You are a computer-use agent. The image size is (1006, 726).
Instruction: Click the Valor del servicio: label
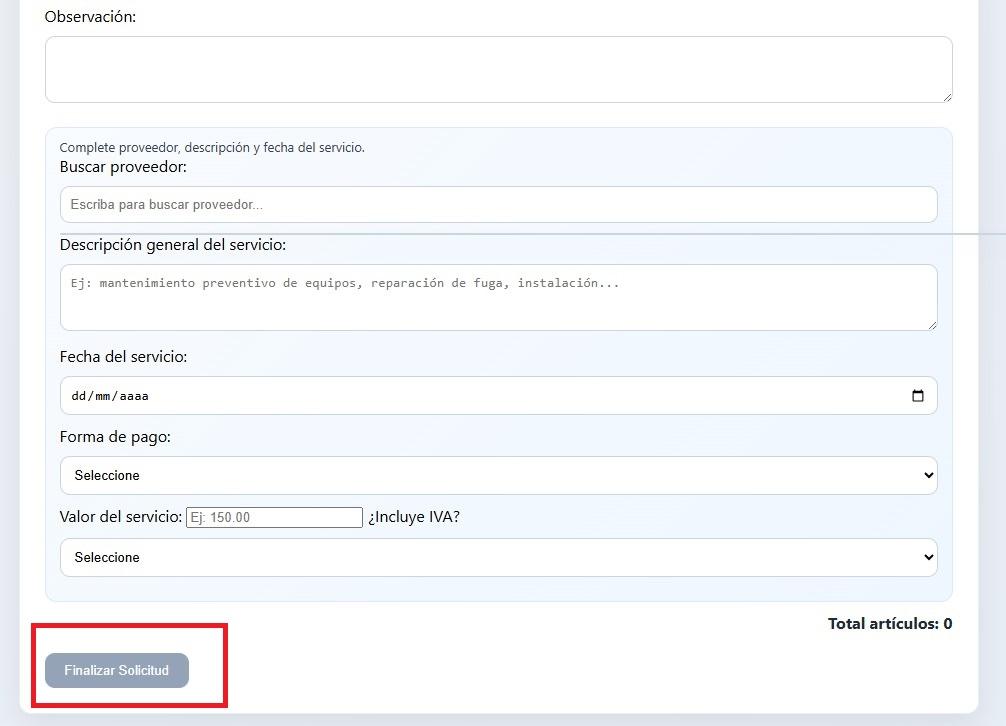coord(121,517)
